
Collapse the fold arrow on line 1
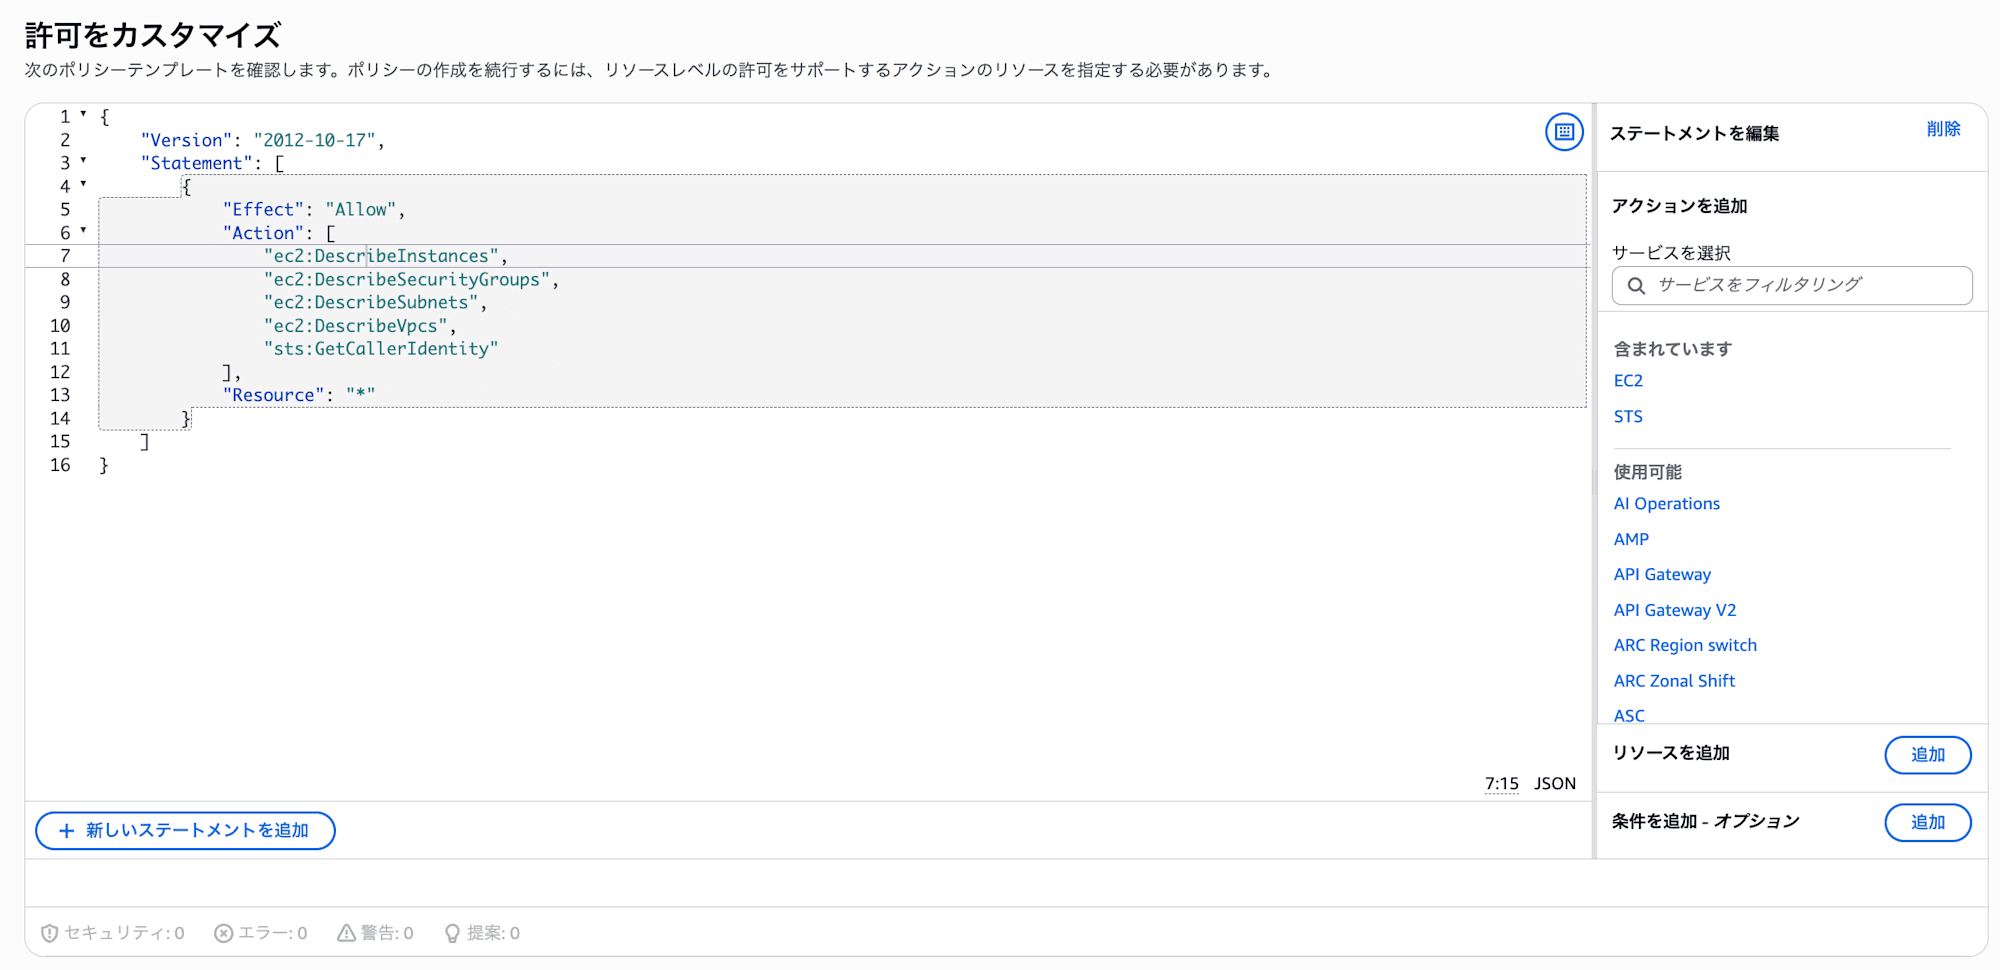click(x=83, y=115)
